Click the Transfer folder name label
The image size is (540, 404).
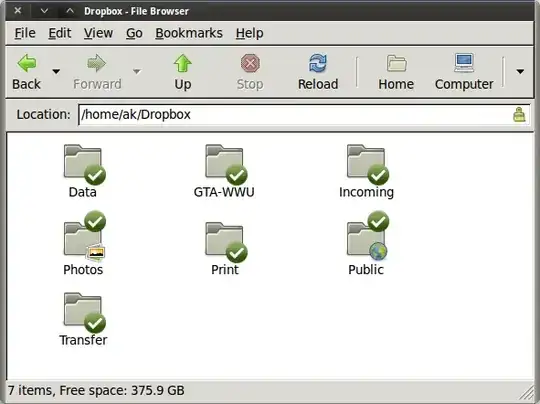click(x=83, y=340)
